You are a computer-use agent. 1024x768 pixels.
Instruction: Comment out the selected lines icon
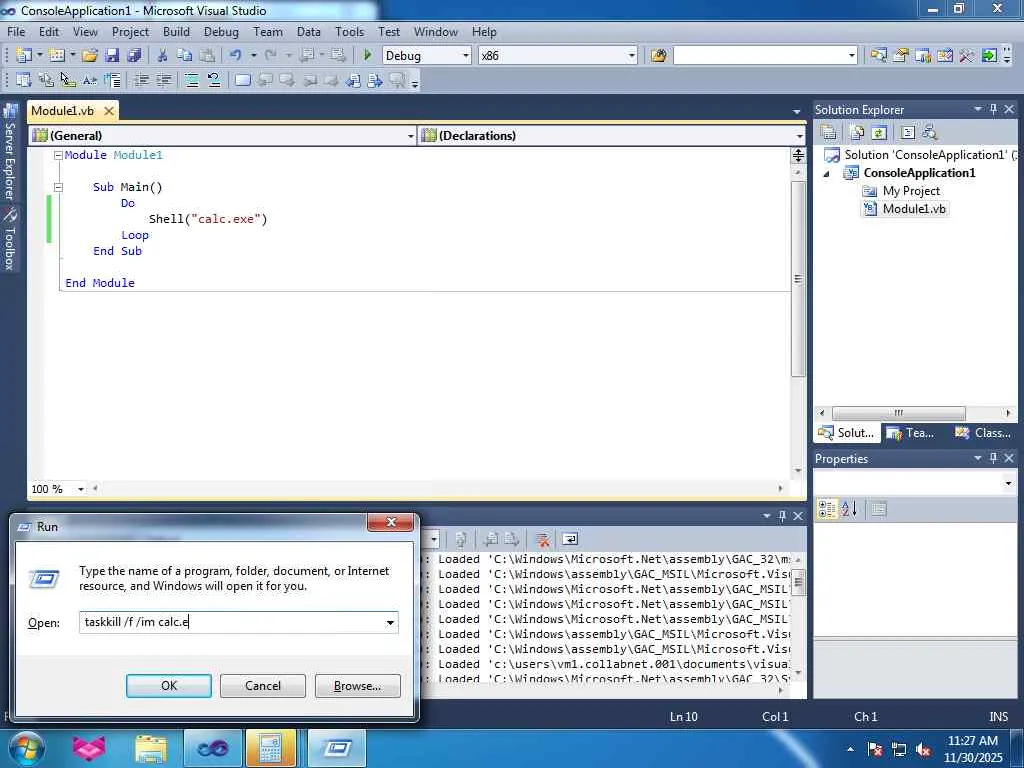(191, 80)
